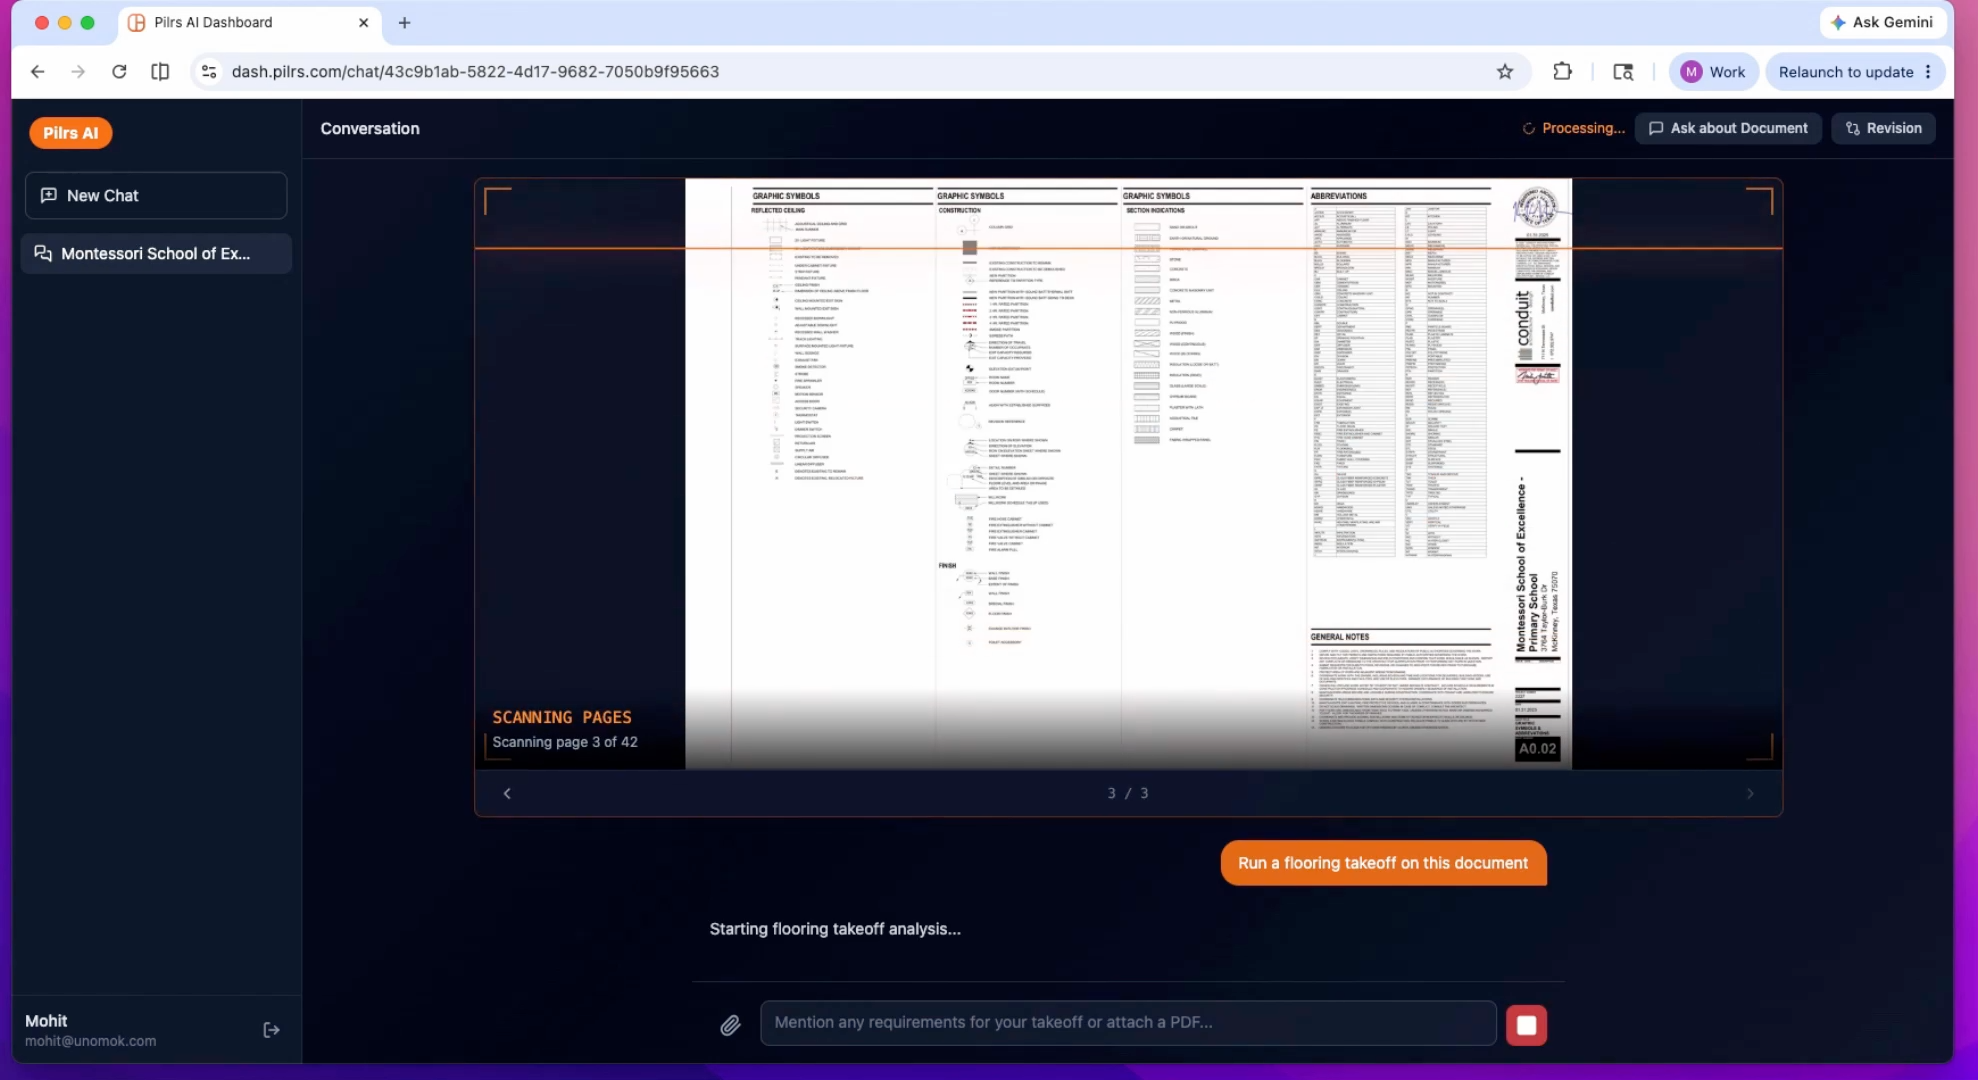Reload the page

[x=119, y=72]
